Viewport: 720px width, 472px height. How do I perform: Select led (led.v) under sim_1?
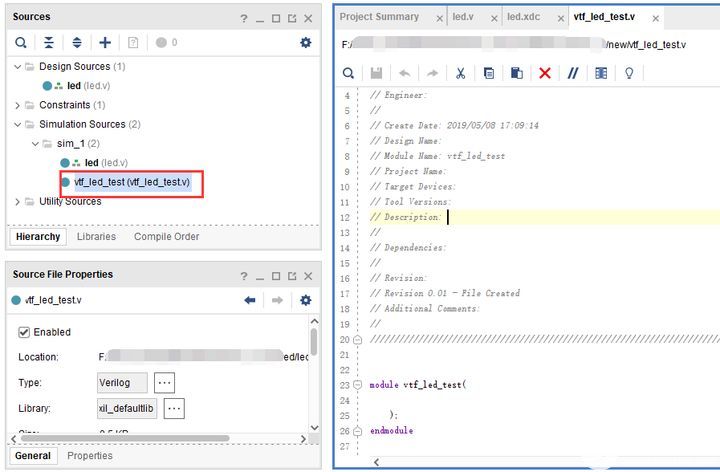pos(94,163)
